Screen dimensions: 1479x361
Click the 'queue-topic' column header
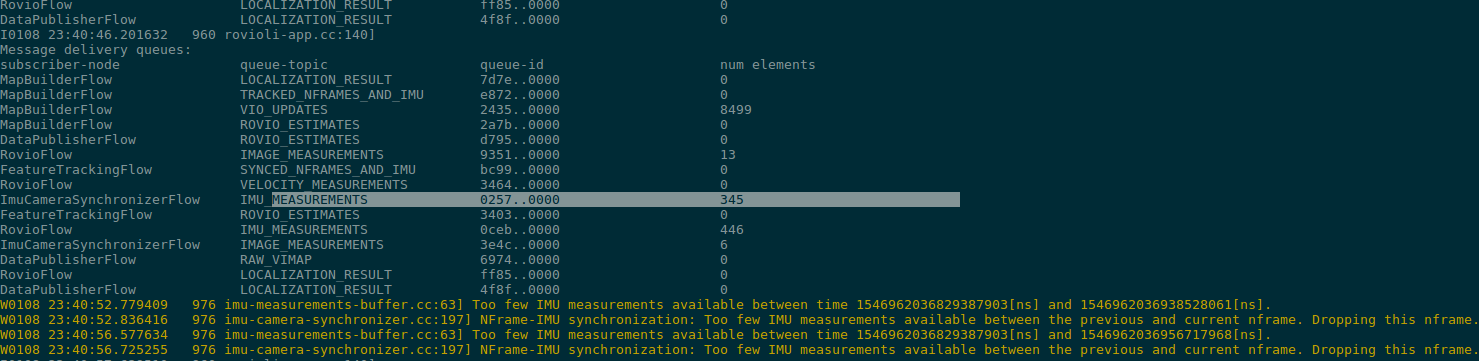point(284,65)
